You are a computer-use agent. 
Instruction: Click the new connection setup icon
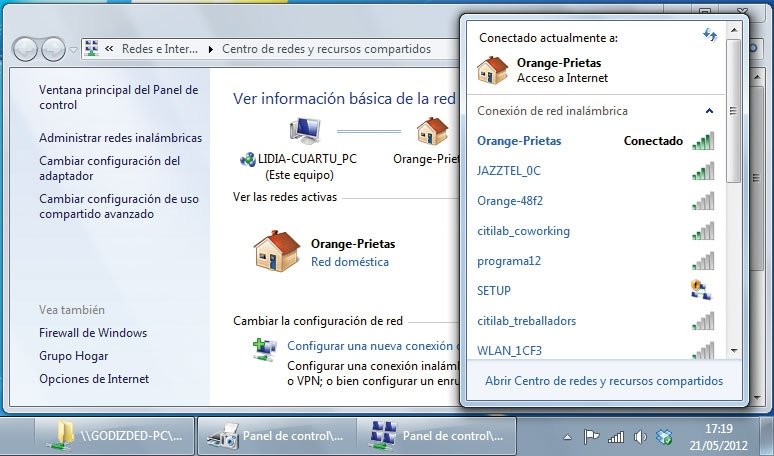[x=265, y=350]
